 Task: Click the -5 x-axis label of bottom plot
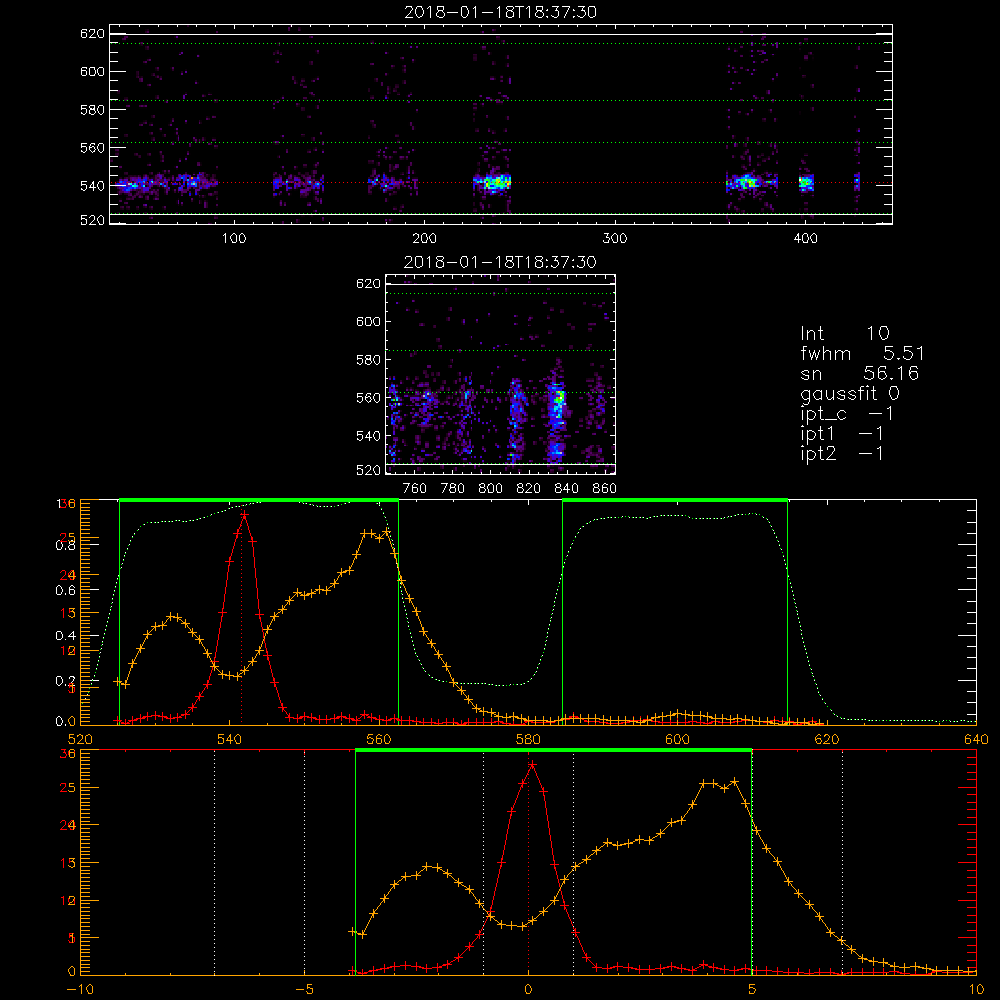pos(304,990)
